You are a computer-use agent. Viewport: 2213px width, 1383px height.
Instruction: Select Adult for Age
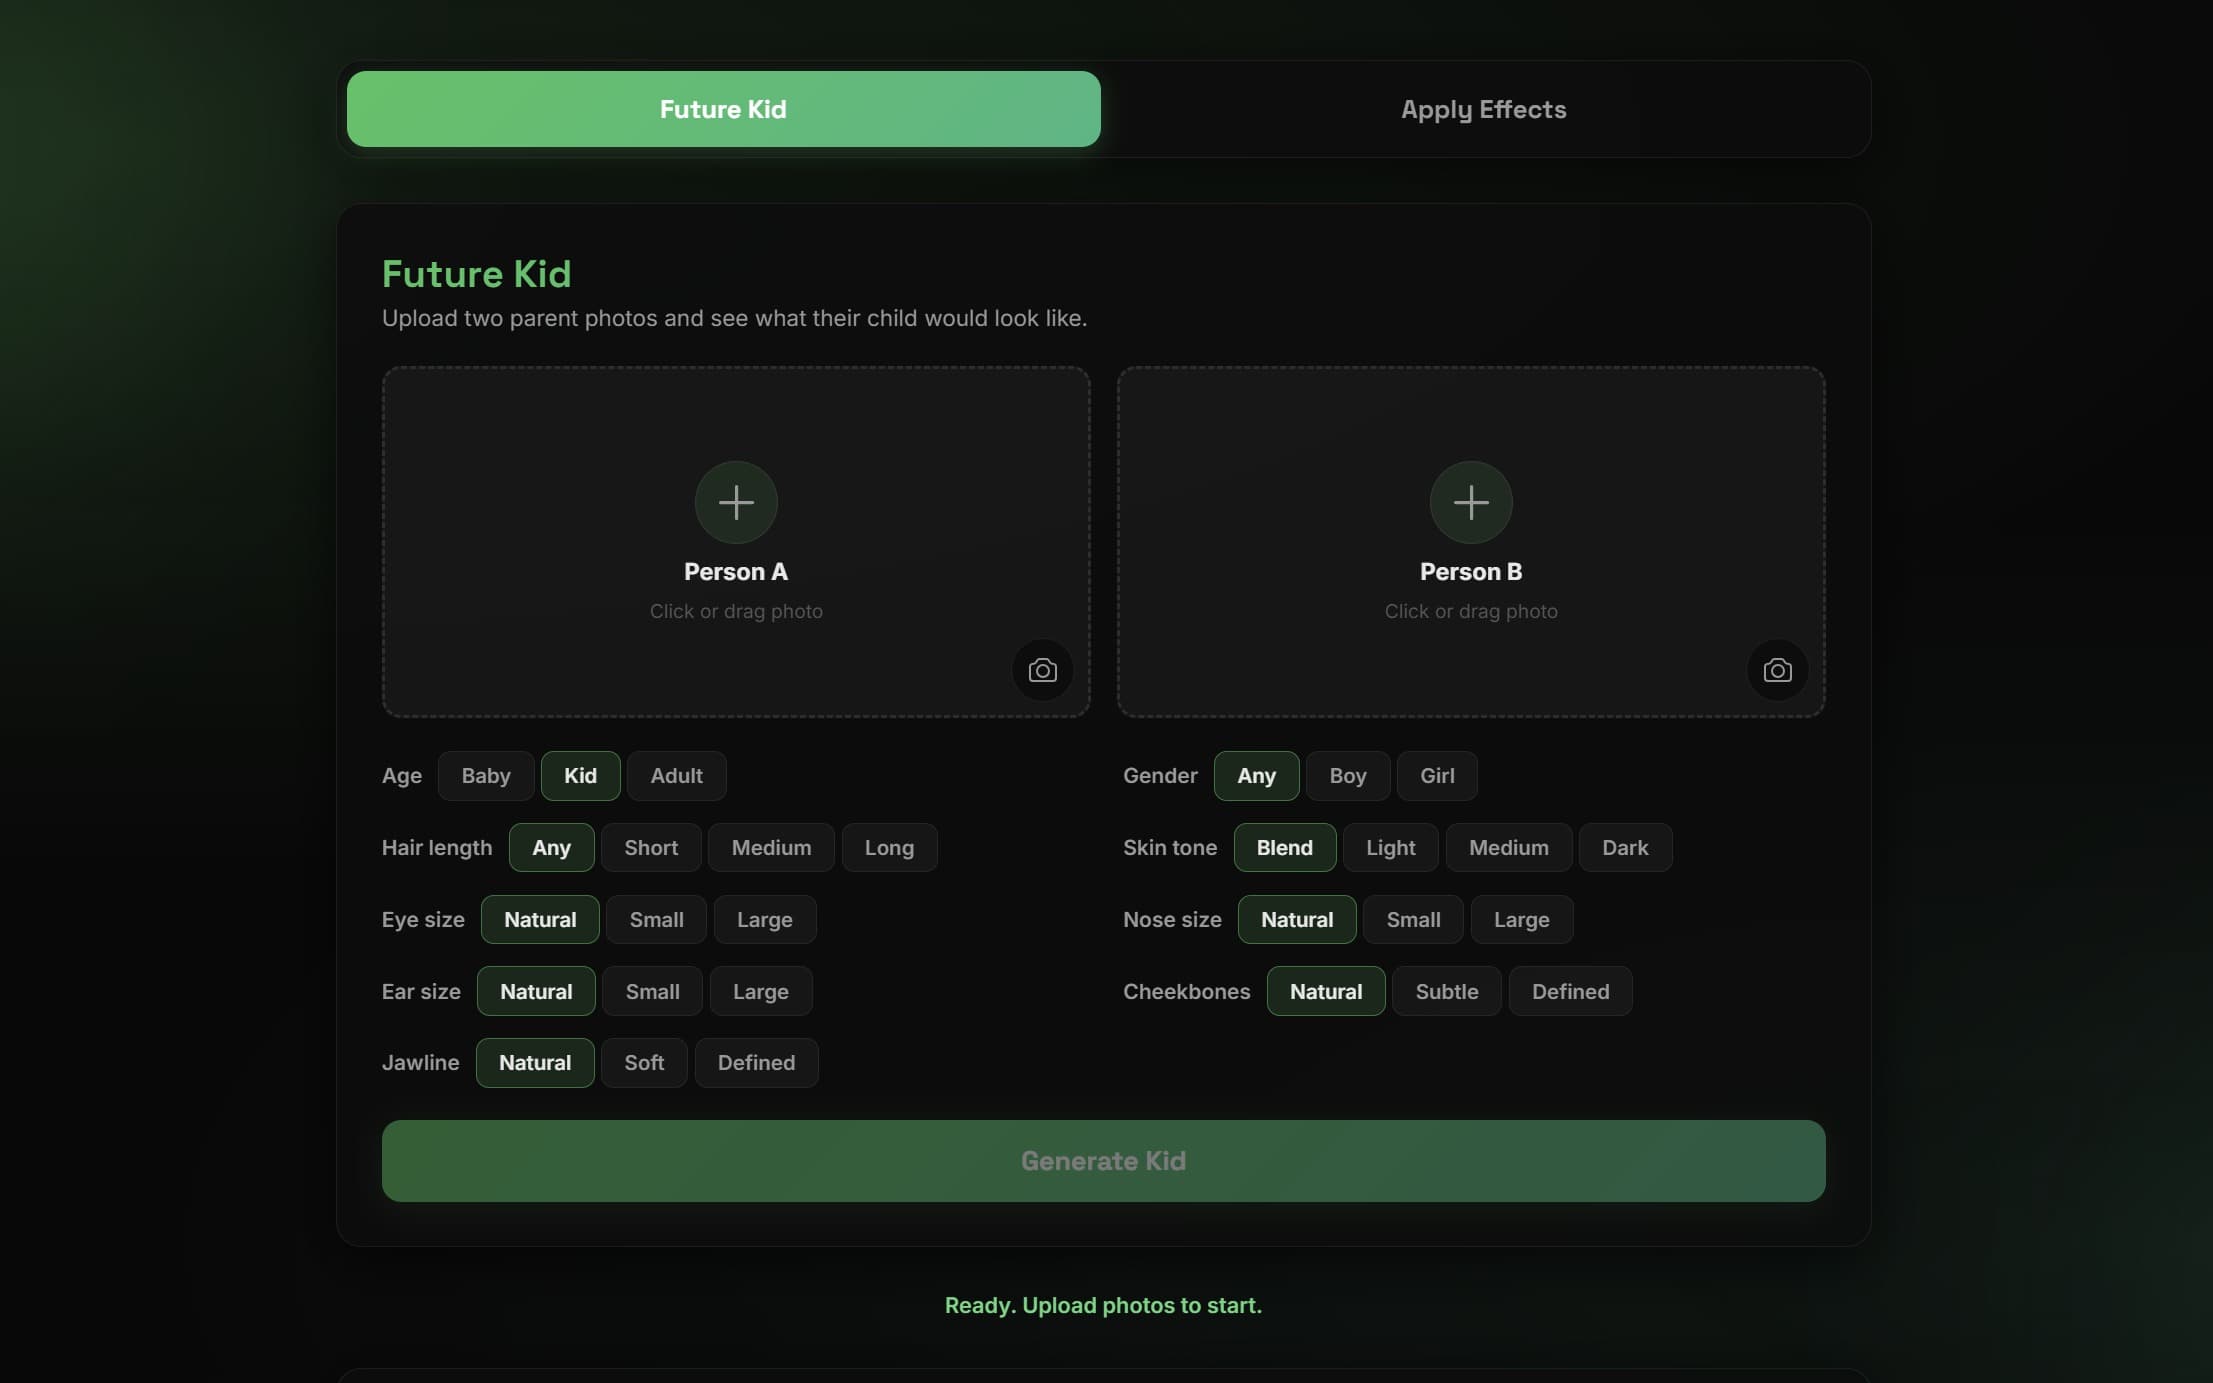[x=676, y=776]
